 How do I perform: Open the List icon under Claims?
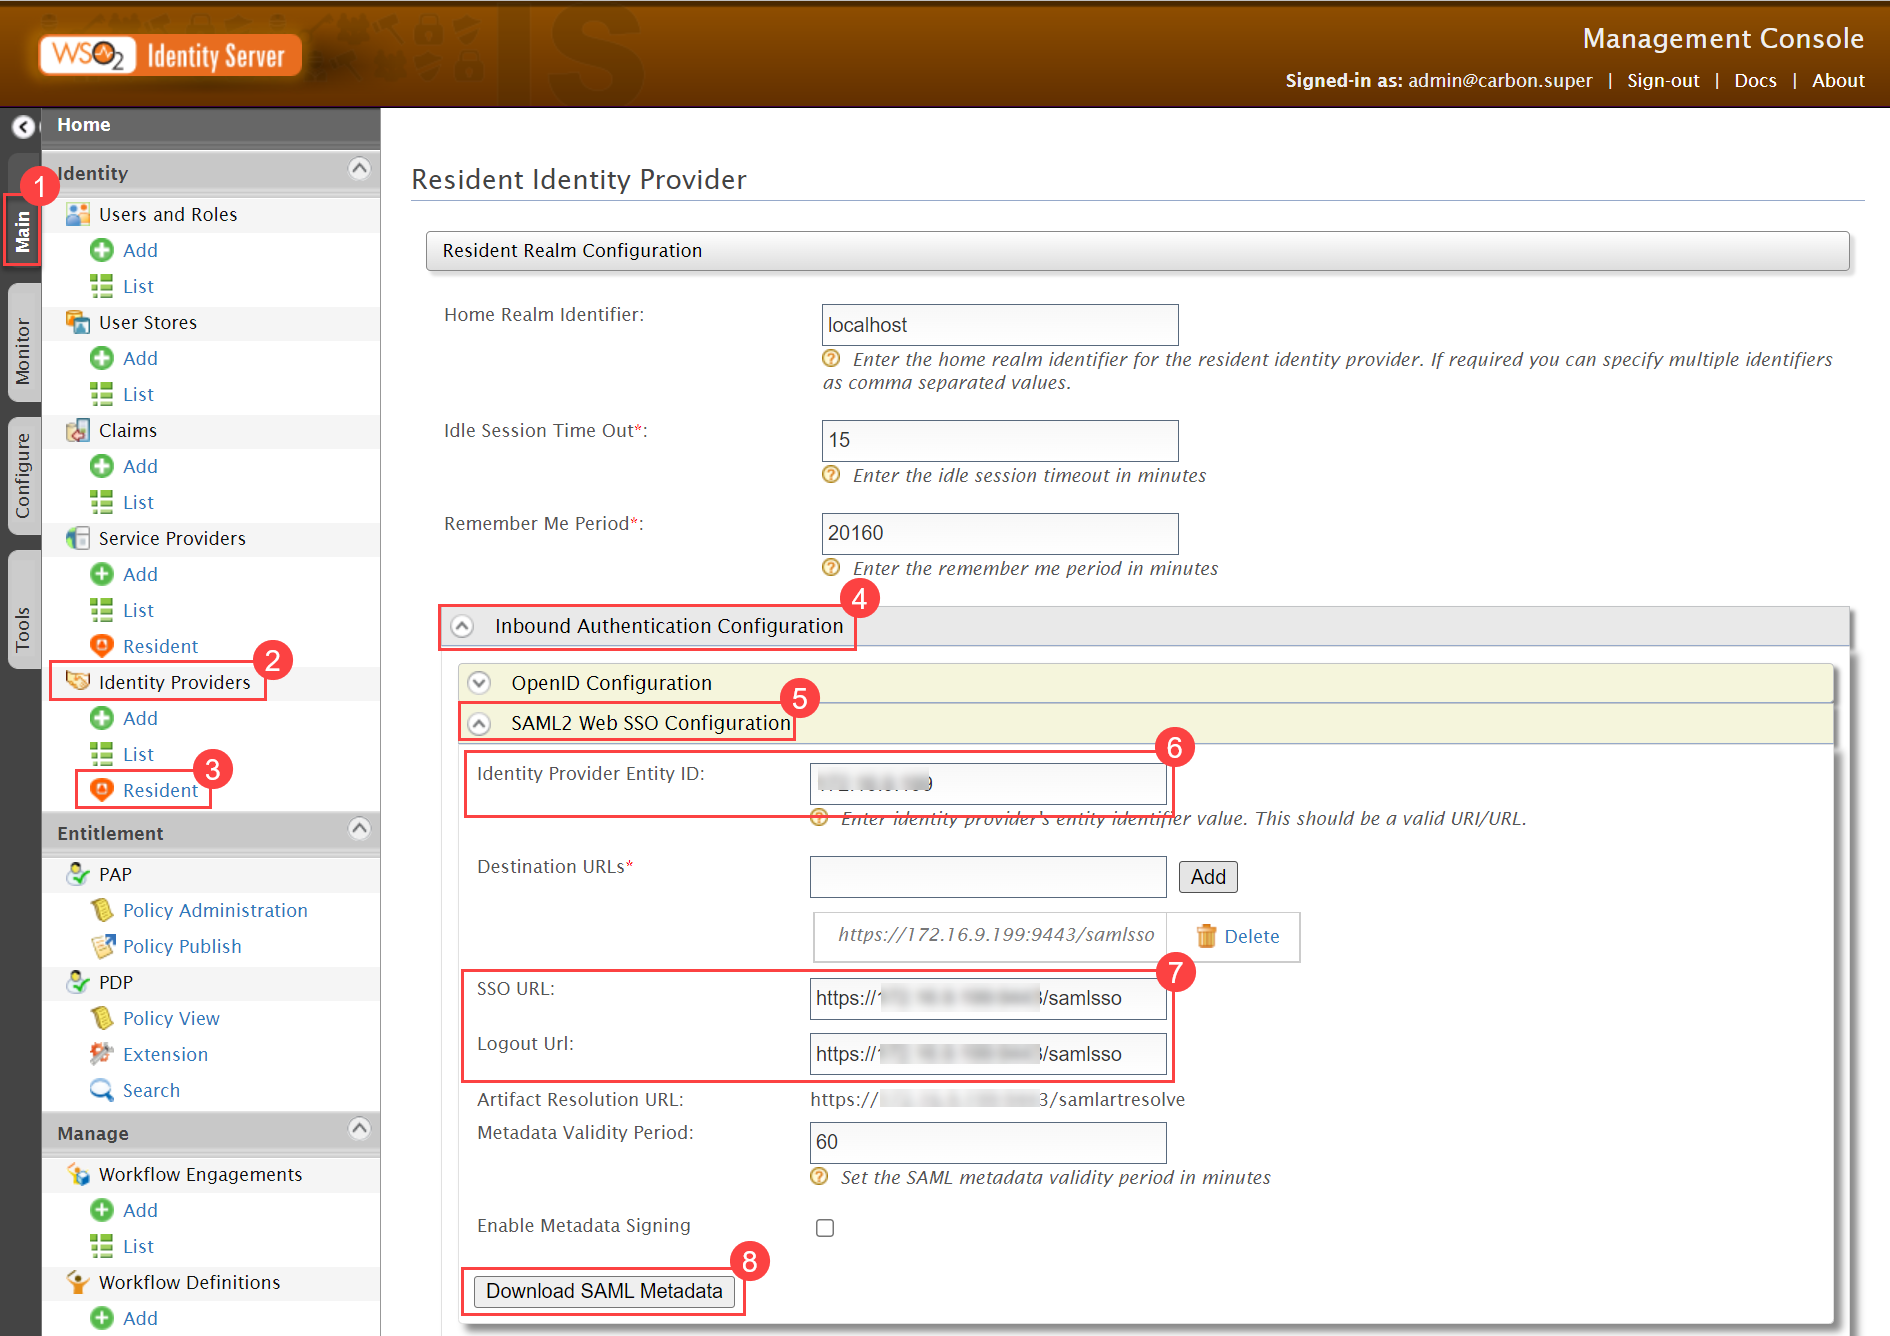(104, 502)
